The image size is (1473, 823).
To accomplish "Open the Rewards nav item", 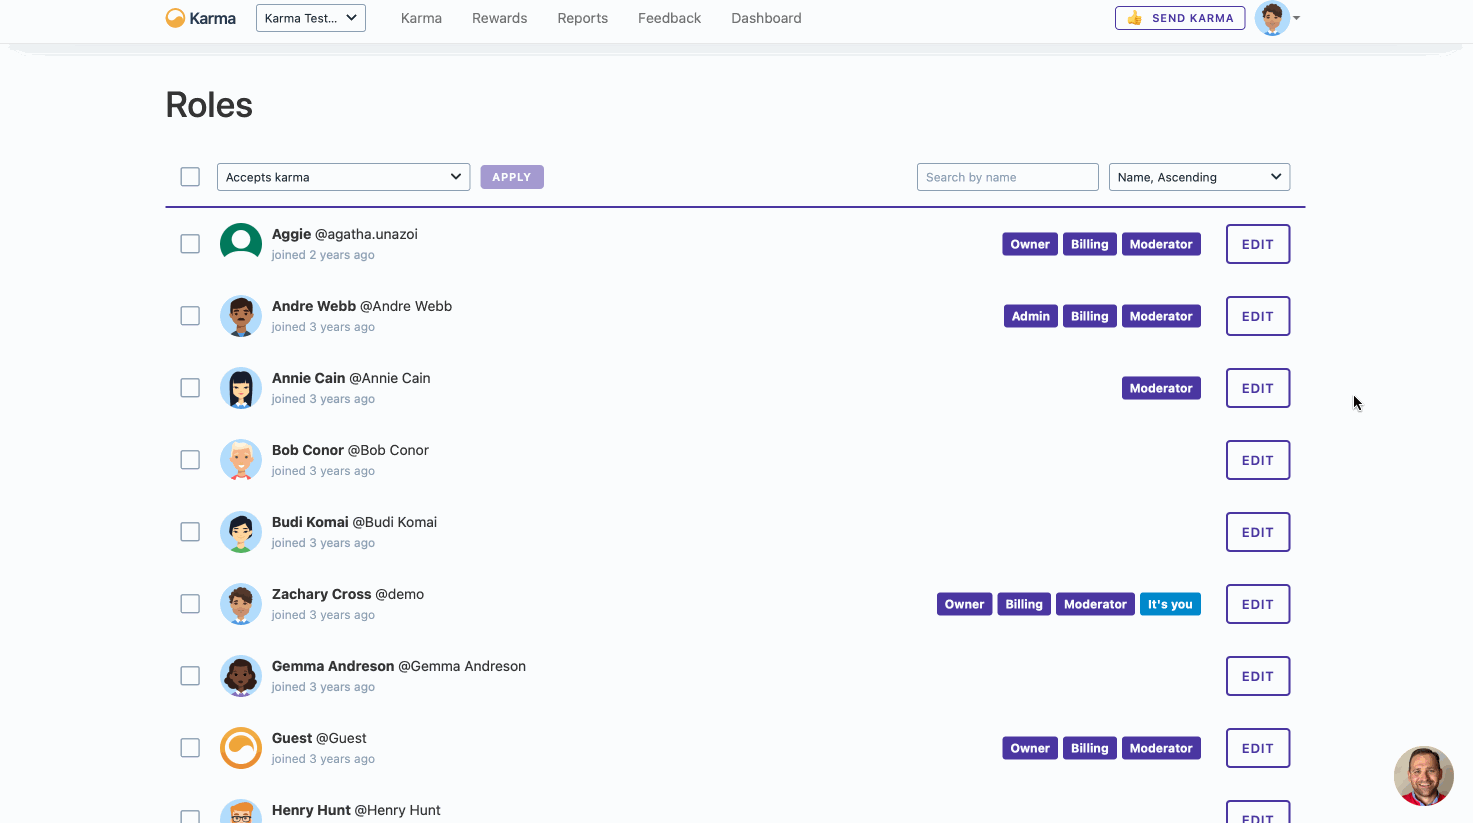I will tap(500, 18).
